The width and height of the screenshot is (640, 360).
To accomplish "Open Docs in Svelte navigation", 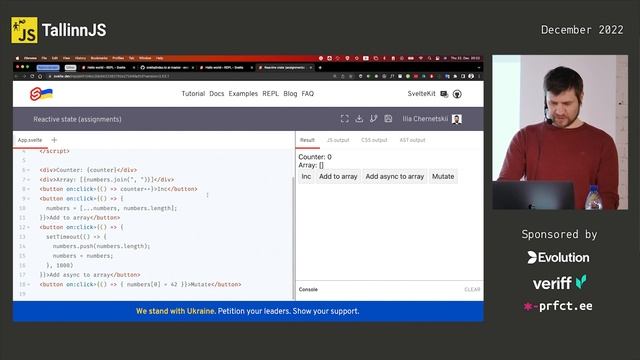I will [x=217, y=94].
